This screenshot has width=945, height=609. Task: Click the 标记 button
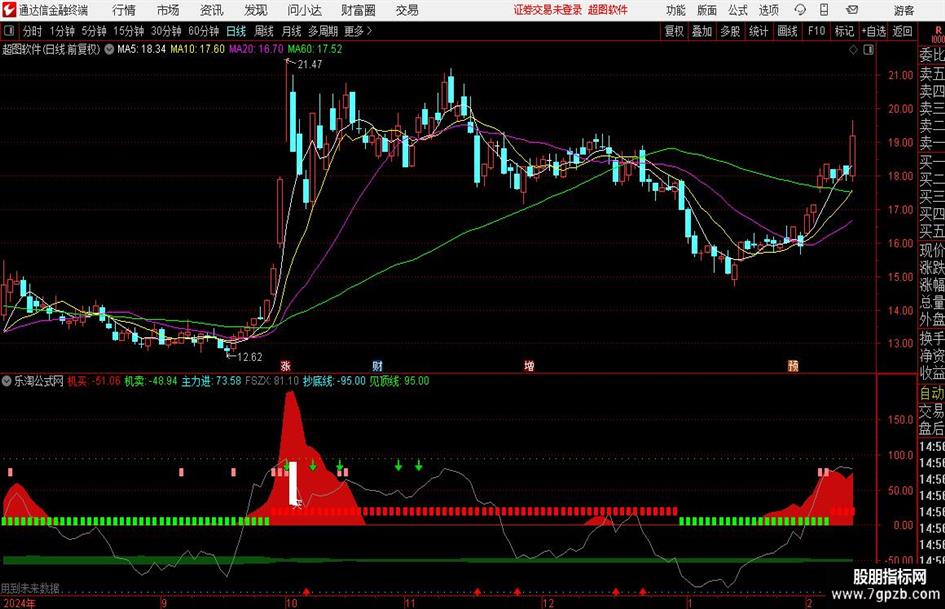844,31
